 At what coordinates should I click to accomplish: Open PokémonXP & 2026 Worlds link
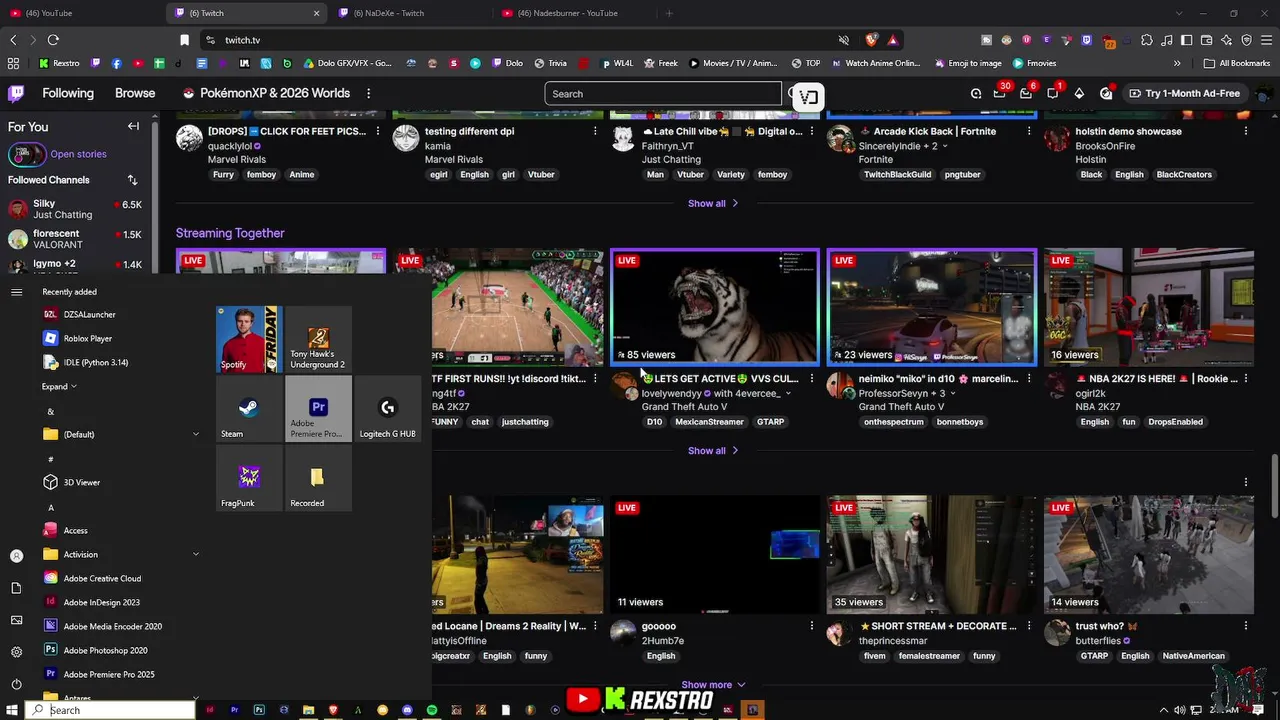pyautogui.click(x=266, y=93)
